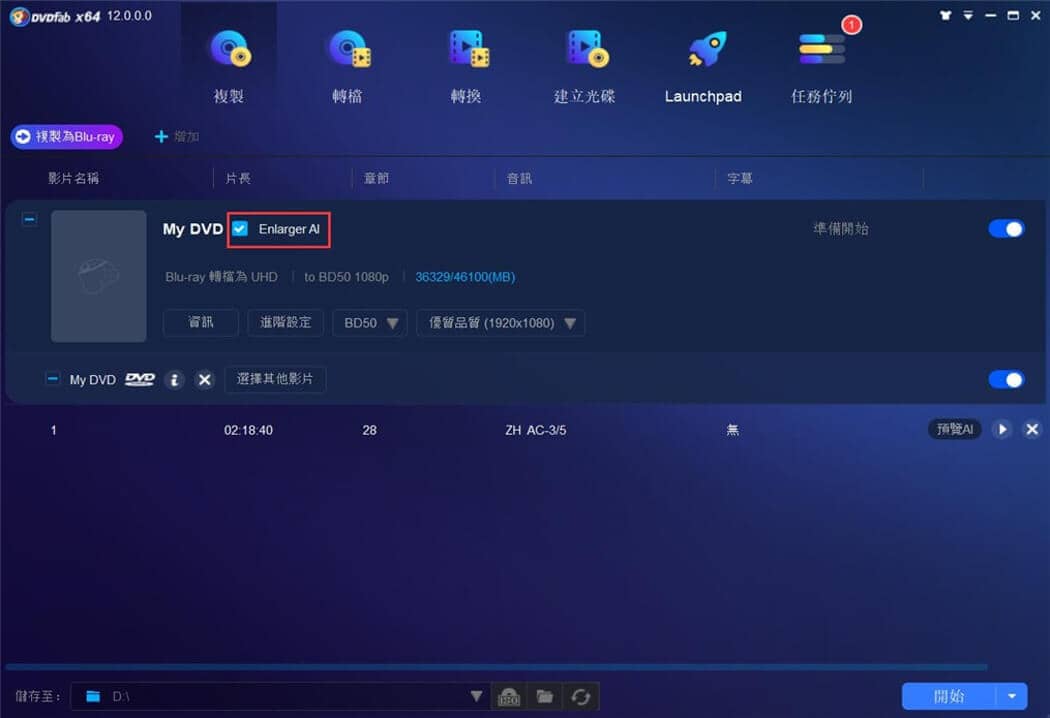Screen dimensions: 1050x718
Task: Click the 開始 start button
Action: (949, 697)
